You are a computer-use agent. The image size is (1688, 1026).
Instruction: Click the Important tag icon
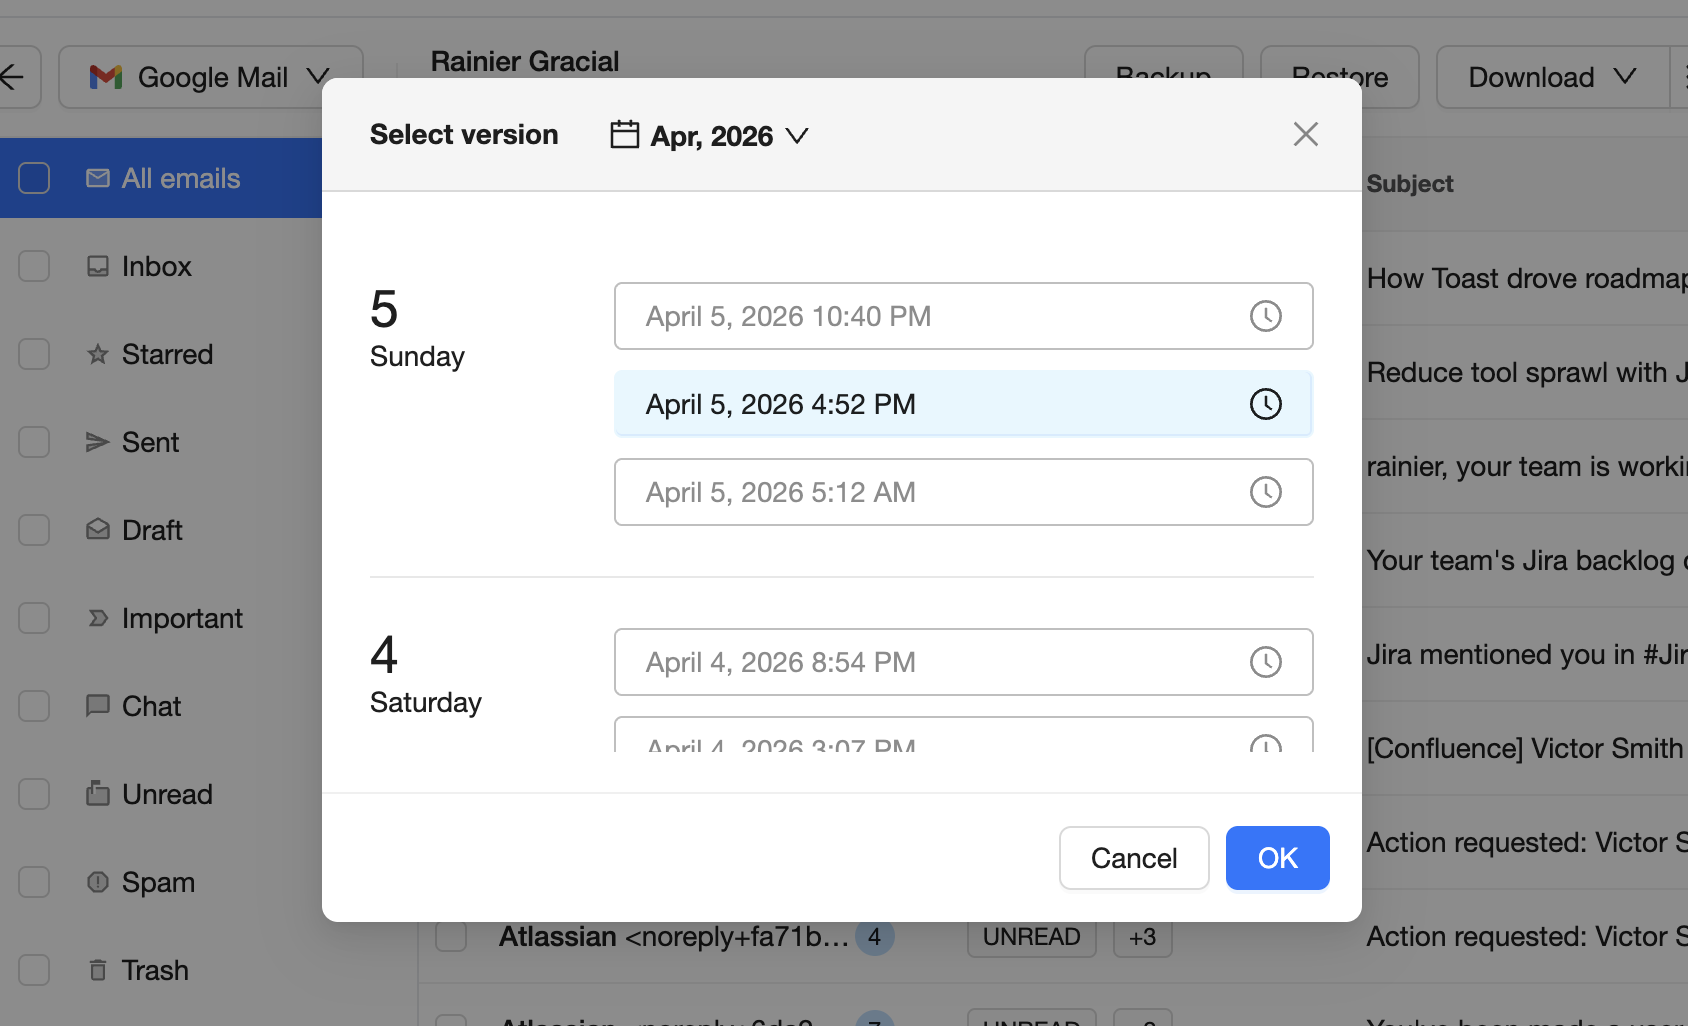(98, 618)
